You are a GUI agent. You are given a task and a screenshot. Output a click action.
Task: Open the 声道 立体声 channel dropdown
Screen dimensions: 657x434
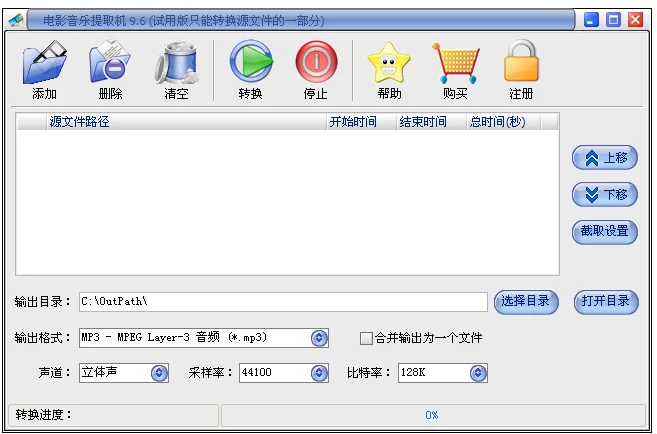click(x=159, y=373)
